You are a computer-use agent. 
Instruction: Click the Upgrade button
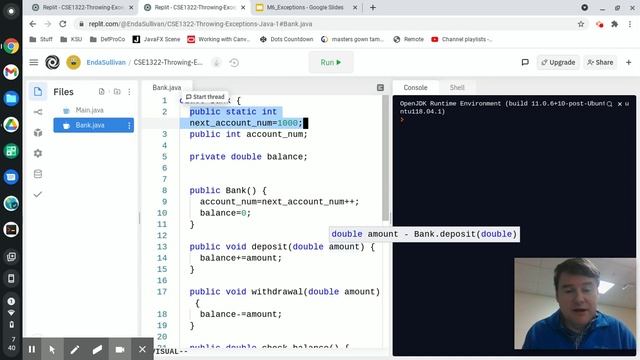(558, 62)
